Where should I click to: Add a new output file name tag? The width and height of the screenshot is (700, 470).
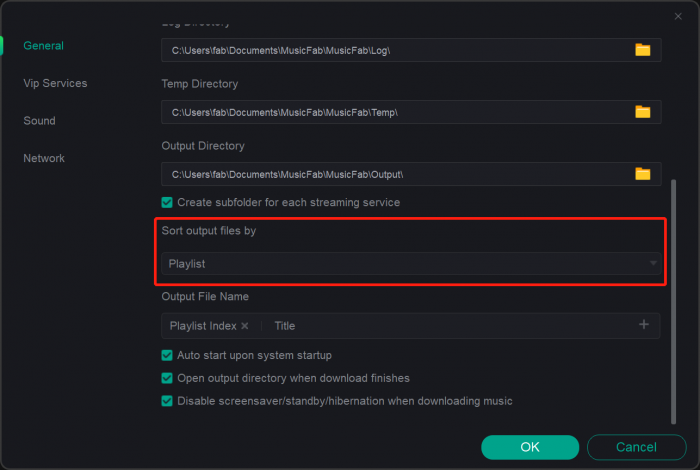[644, 325]
